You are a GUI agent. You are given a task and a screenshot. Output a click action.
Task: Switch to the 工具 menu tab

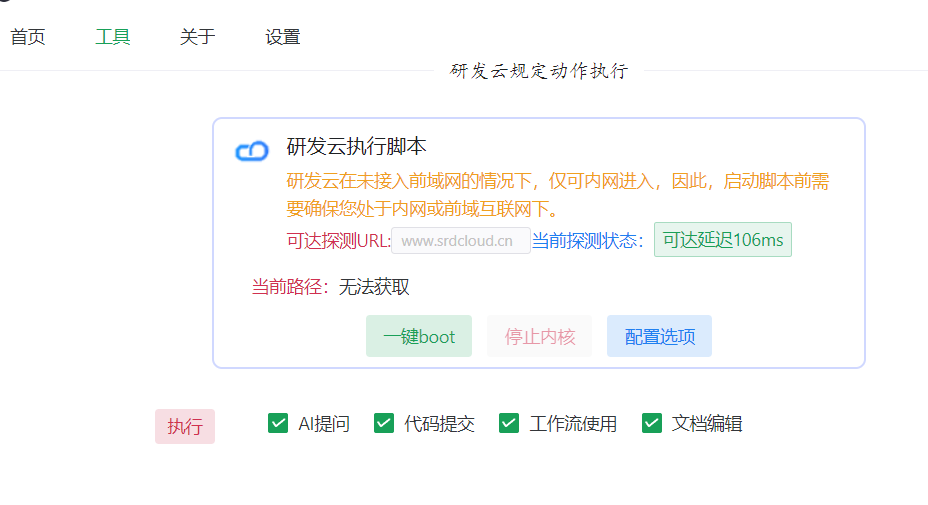click(113, 37)
